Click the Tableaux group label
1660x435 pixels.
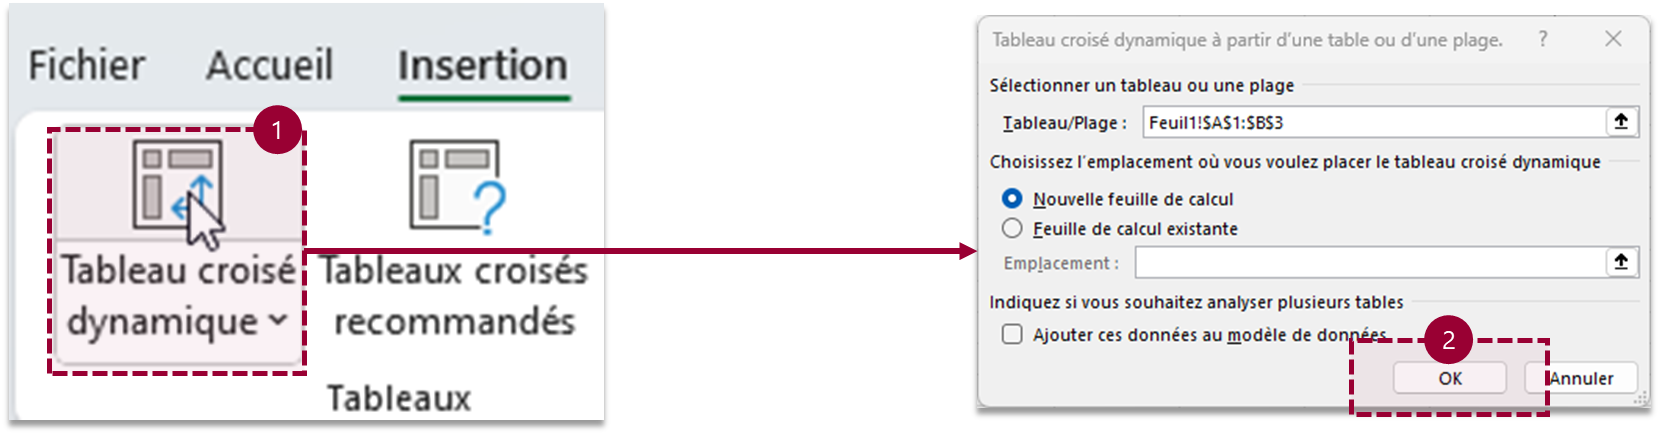pos(398,398)
